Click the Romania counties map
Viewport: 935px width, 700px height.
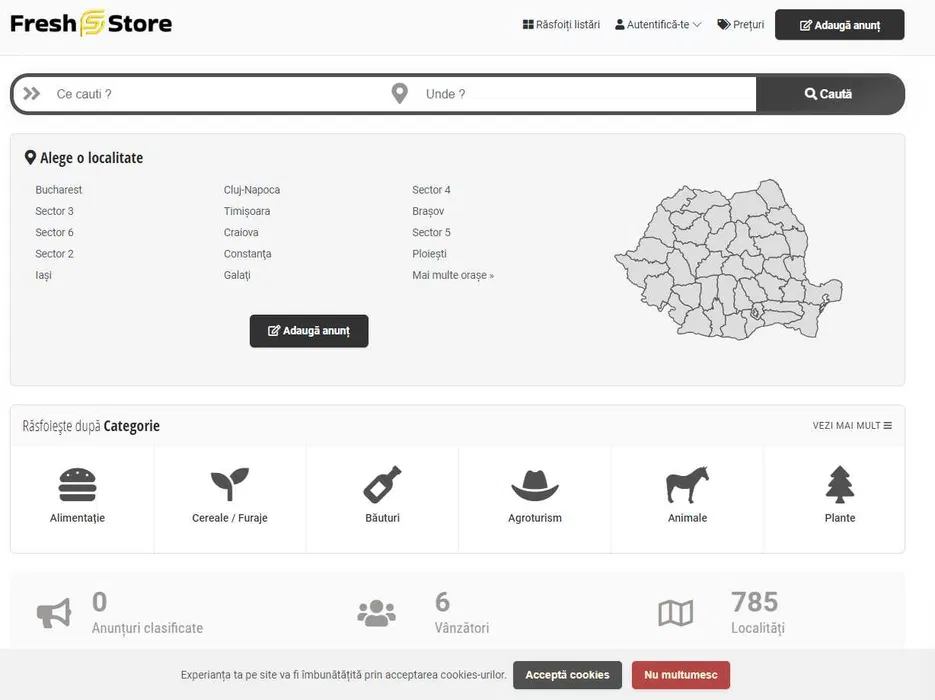click(x=727, y=260)
